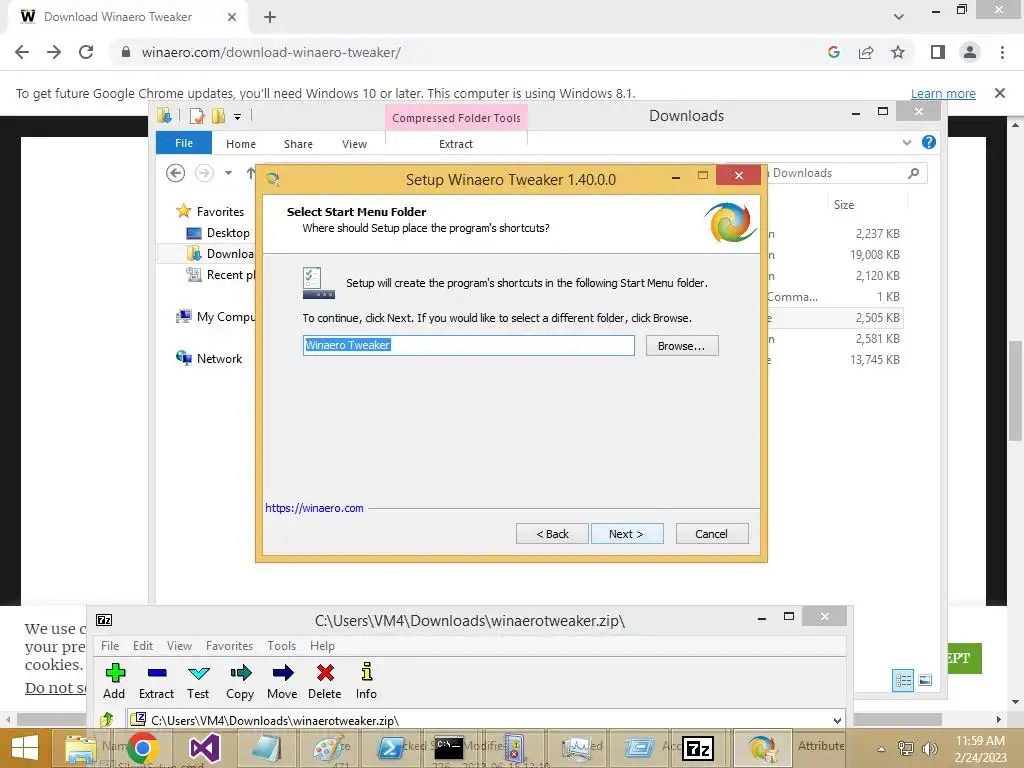Click Google icon in address bar
This screenshot has height=768, width=1024.
coord(833,52)
